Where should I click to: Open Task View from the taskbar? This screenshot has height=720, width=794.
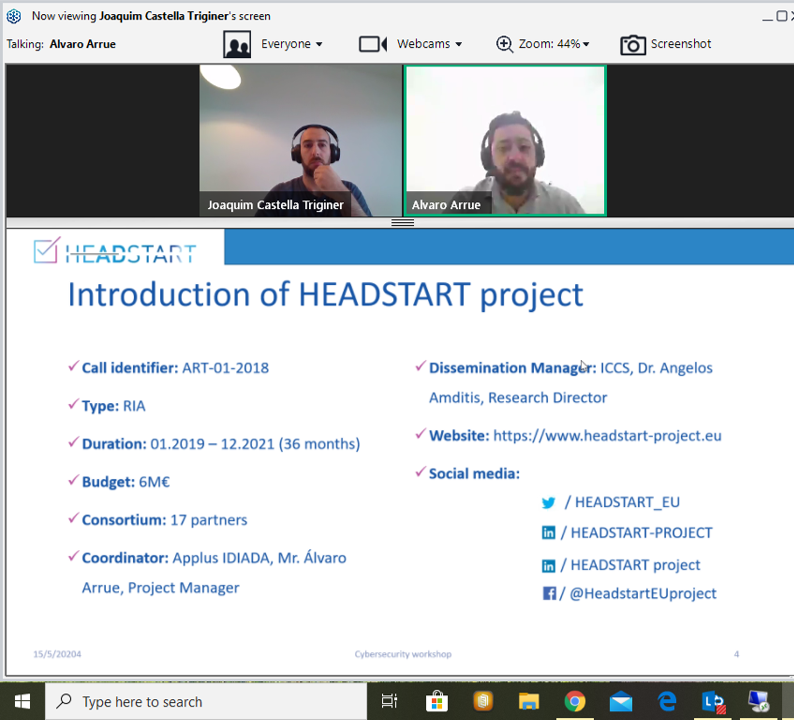tap(389, 701)
